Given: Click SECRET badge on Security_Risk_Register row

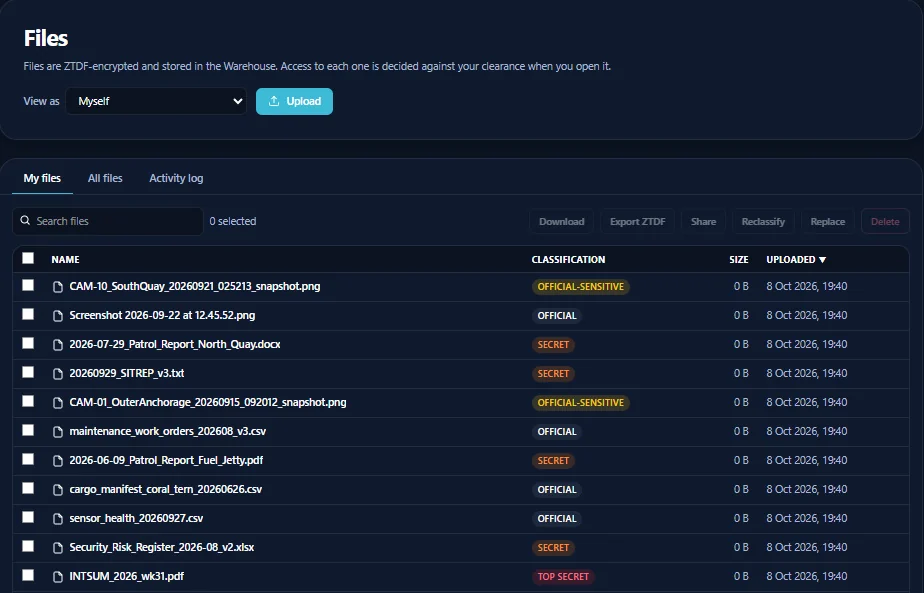Looking at the screenshot, I should 553,548.
